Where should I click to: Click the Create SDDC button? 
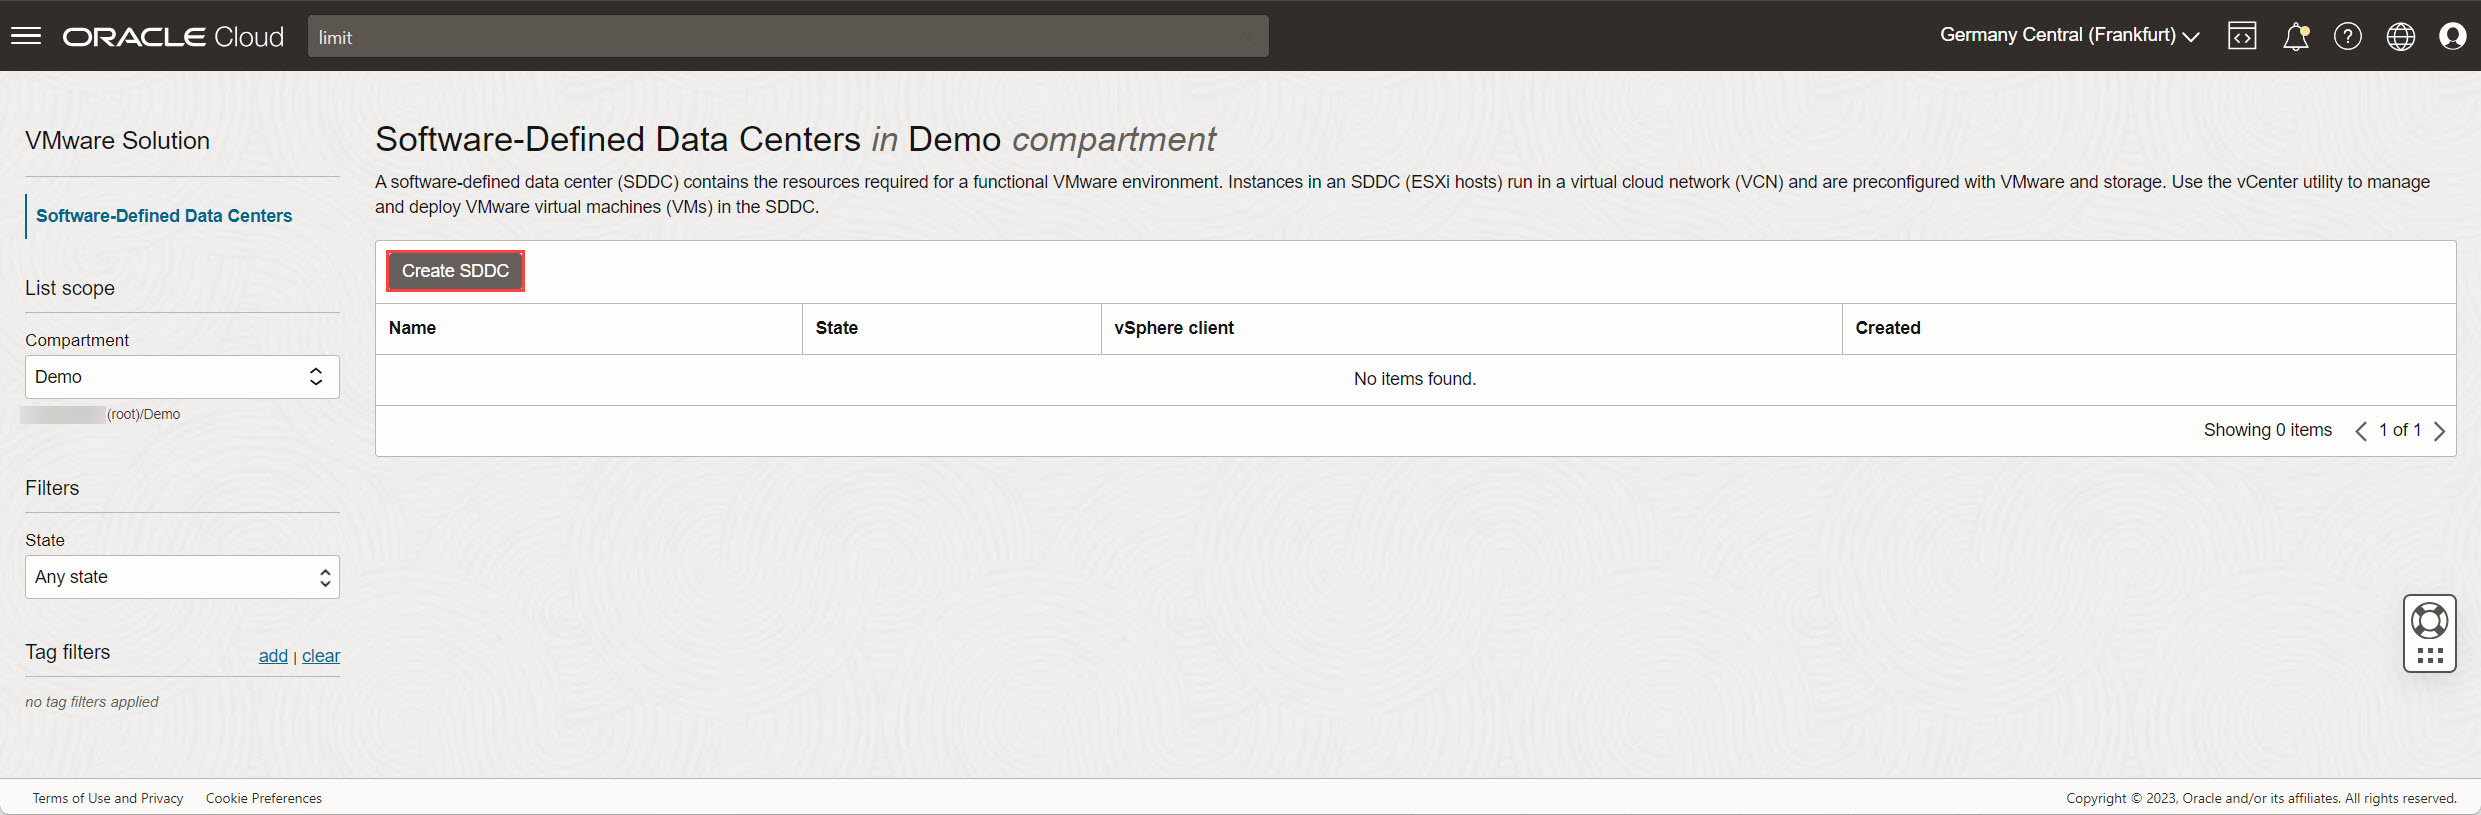456,271
